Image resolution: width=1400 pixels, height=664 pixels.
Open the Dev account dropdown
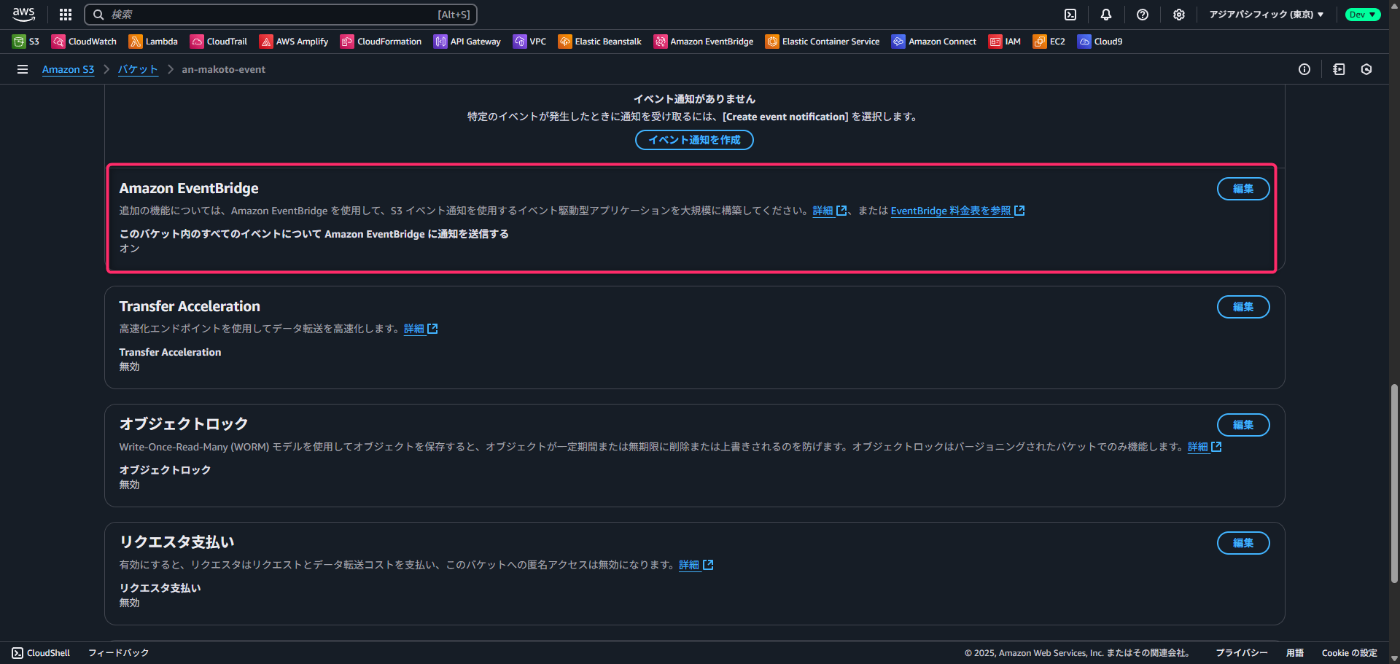pyautogui.click(x=1362, y=14)
